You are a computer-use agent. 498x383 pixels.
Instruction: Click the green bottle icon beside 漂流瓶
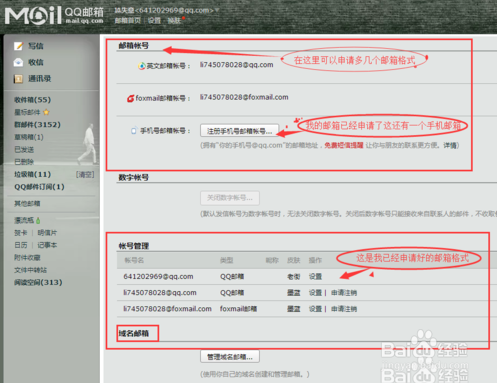point(38,220)
